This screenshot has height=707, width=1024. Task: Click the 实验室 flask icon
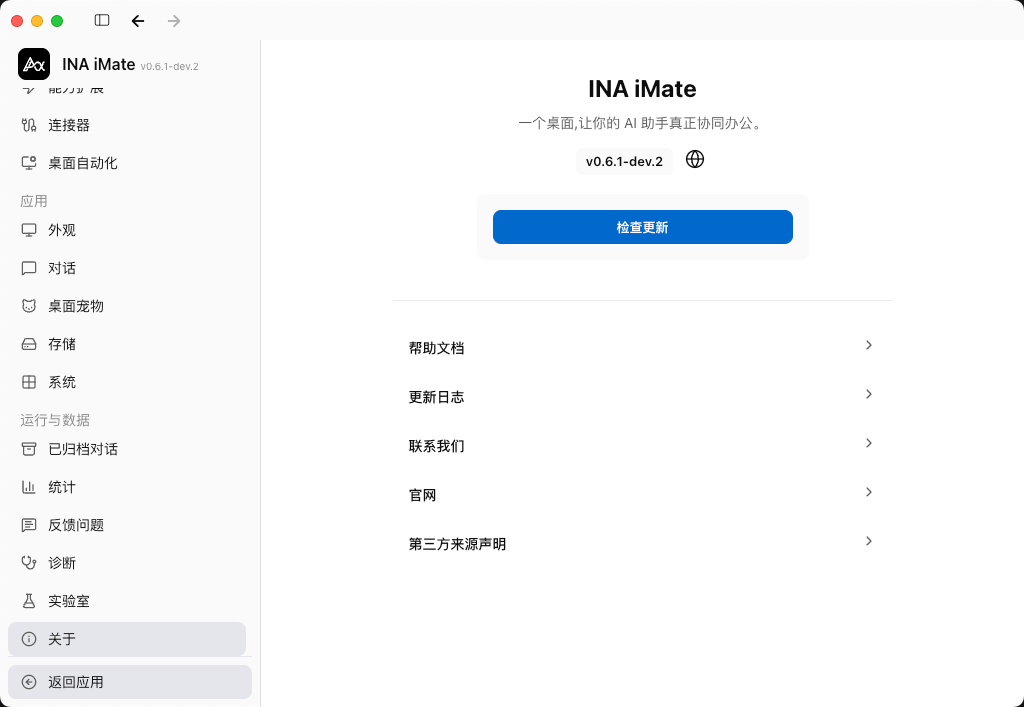click(x=29, y=601)
